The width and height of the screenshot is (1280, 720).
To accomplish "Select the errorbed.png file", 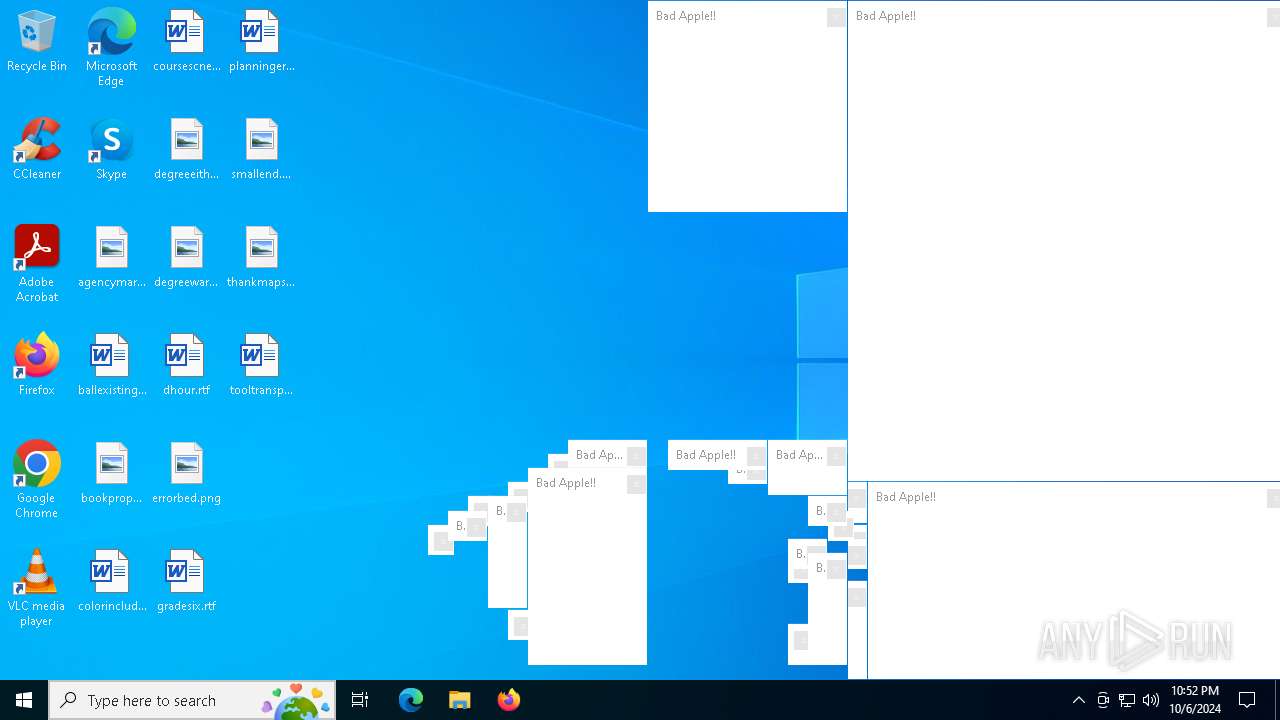I will 186,474.
